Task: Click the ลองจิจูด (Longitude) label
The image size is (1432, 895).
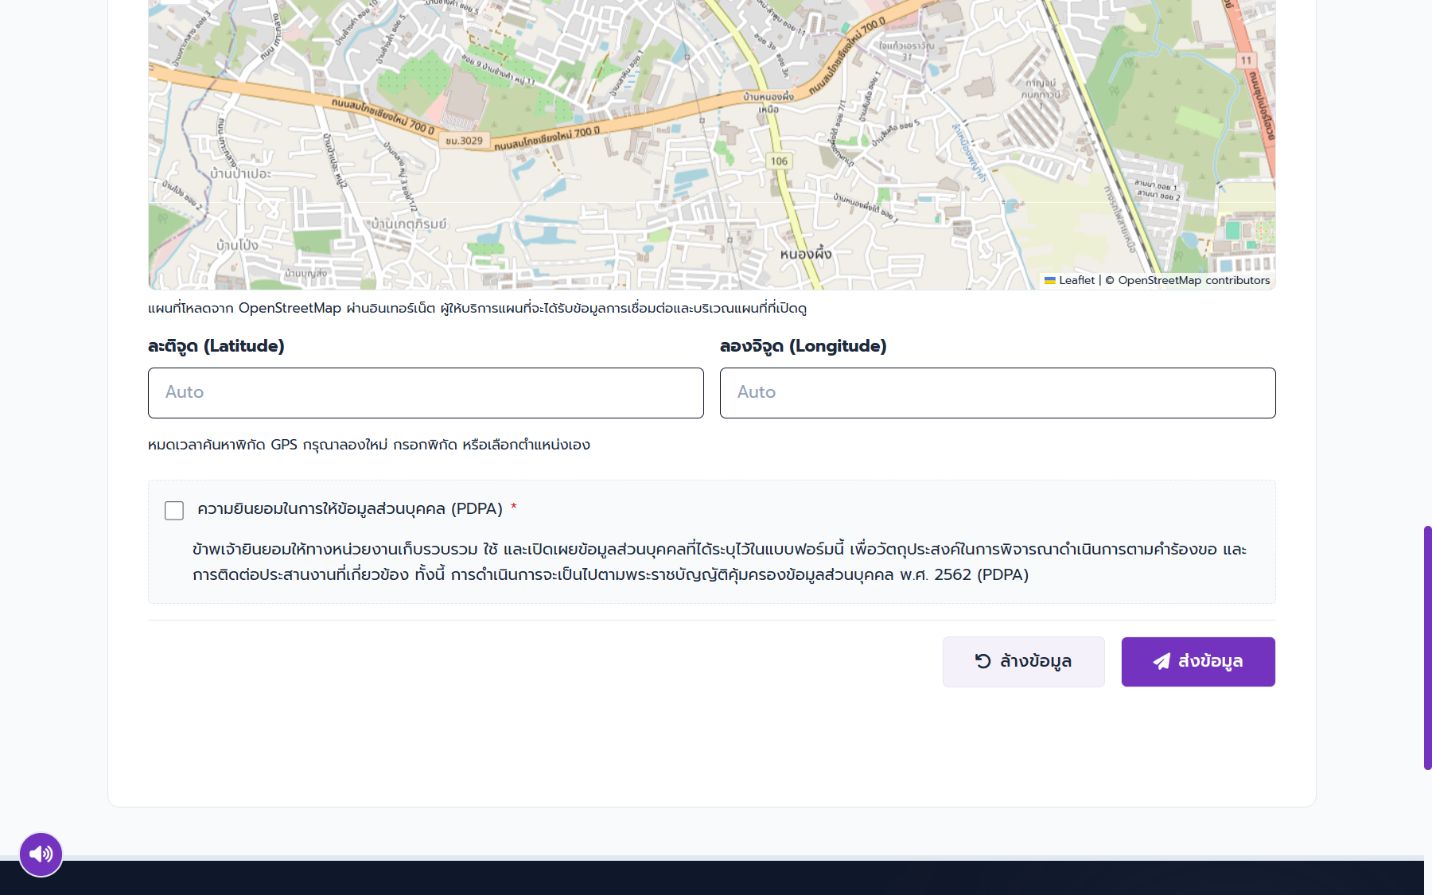Action: 803,346
